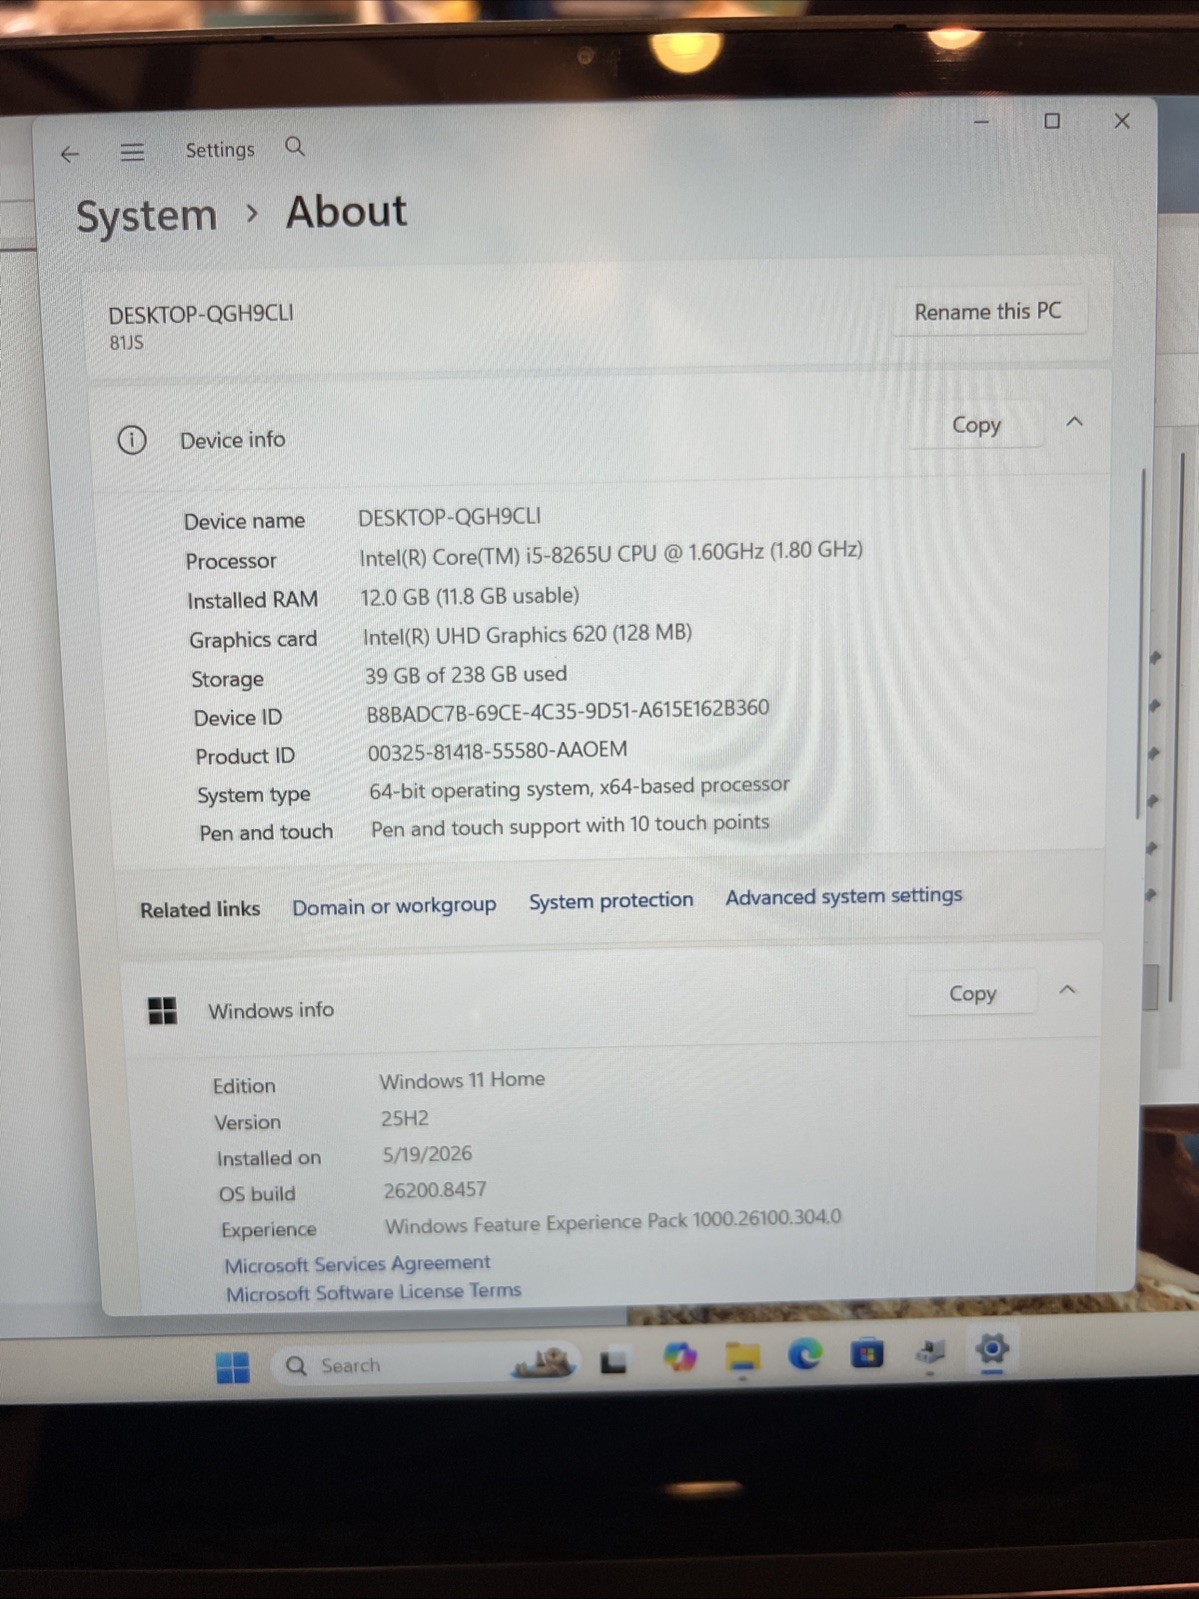Image resolution: width=1199 pixels, height=1599 pixels.
Task: Click the Device name label
Action: (244, 521)
